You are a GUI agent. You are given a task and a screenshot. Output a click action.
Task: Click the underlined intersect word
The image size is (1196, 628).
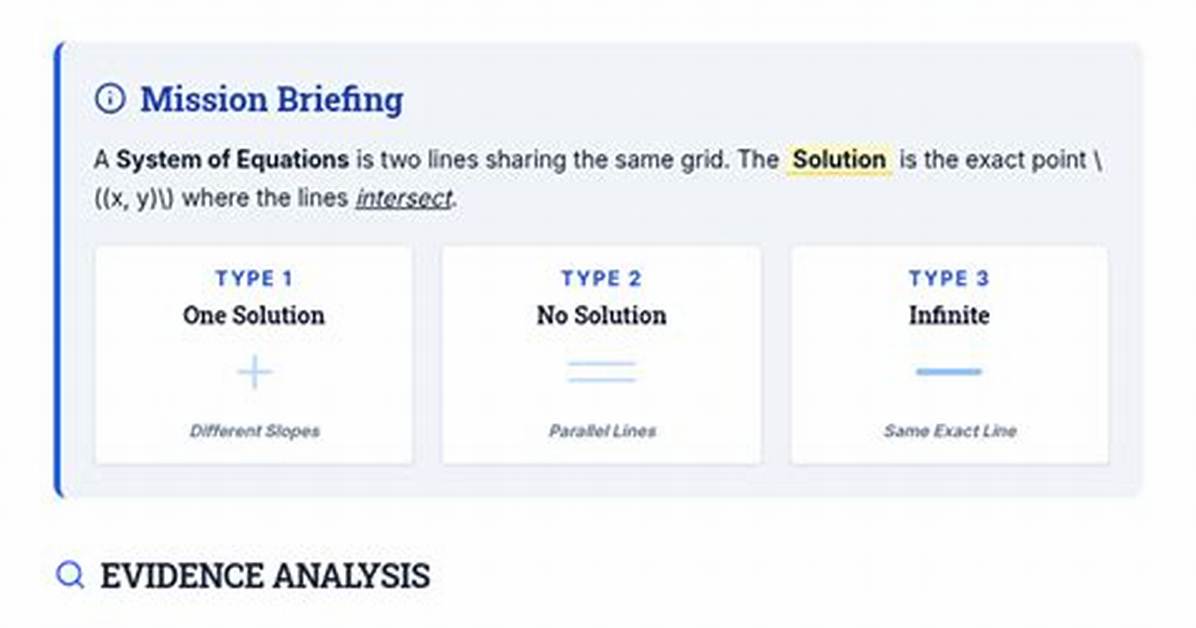(404, 198)
